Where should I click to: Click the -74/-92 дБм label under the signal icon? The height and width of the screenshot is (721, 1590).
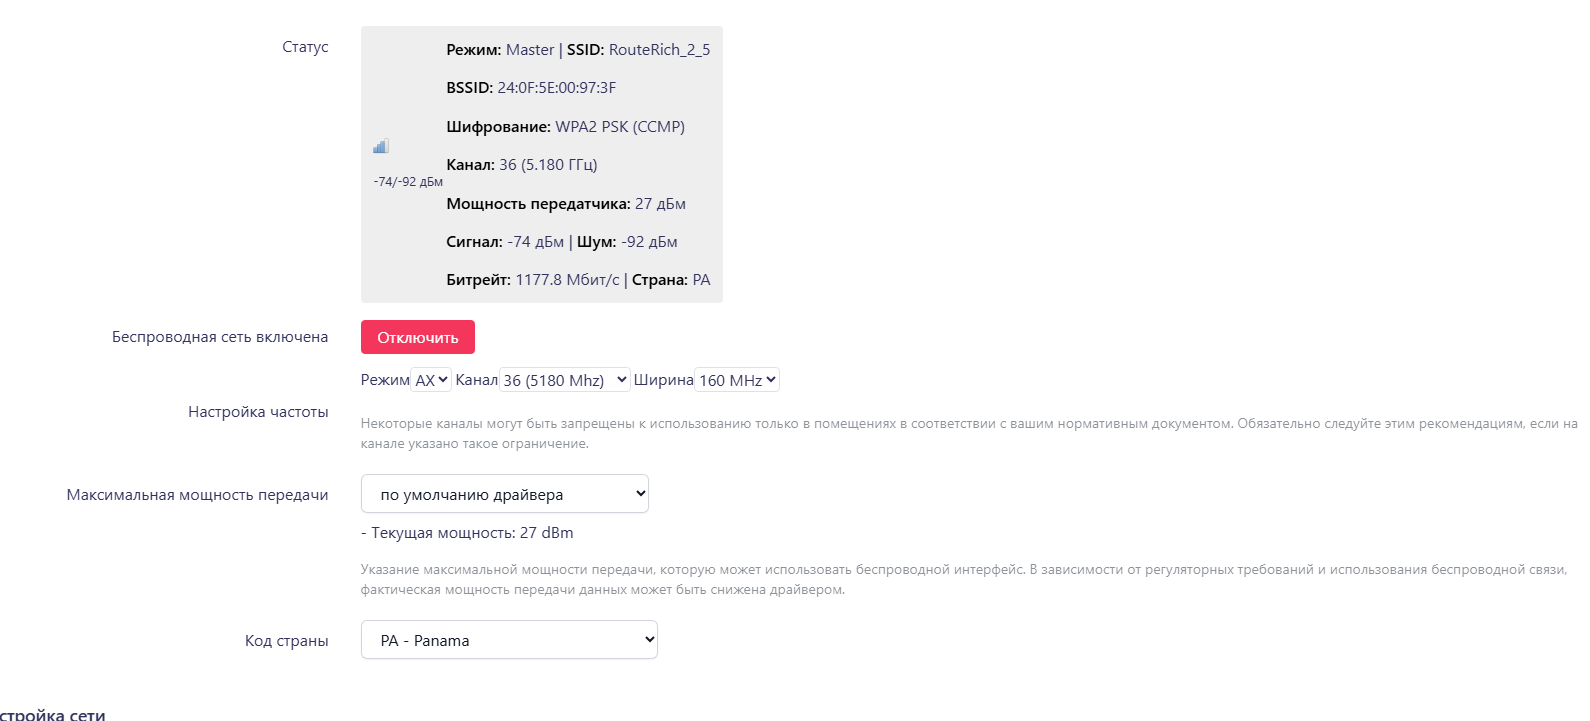408,182
